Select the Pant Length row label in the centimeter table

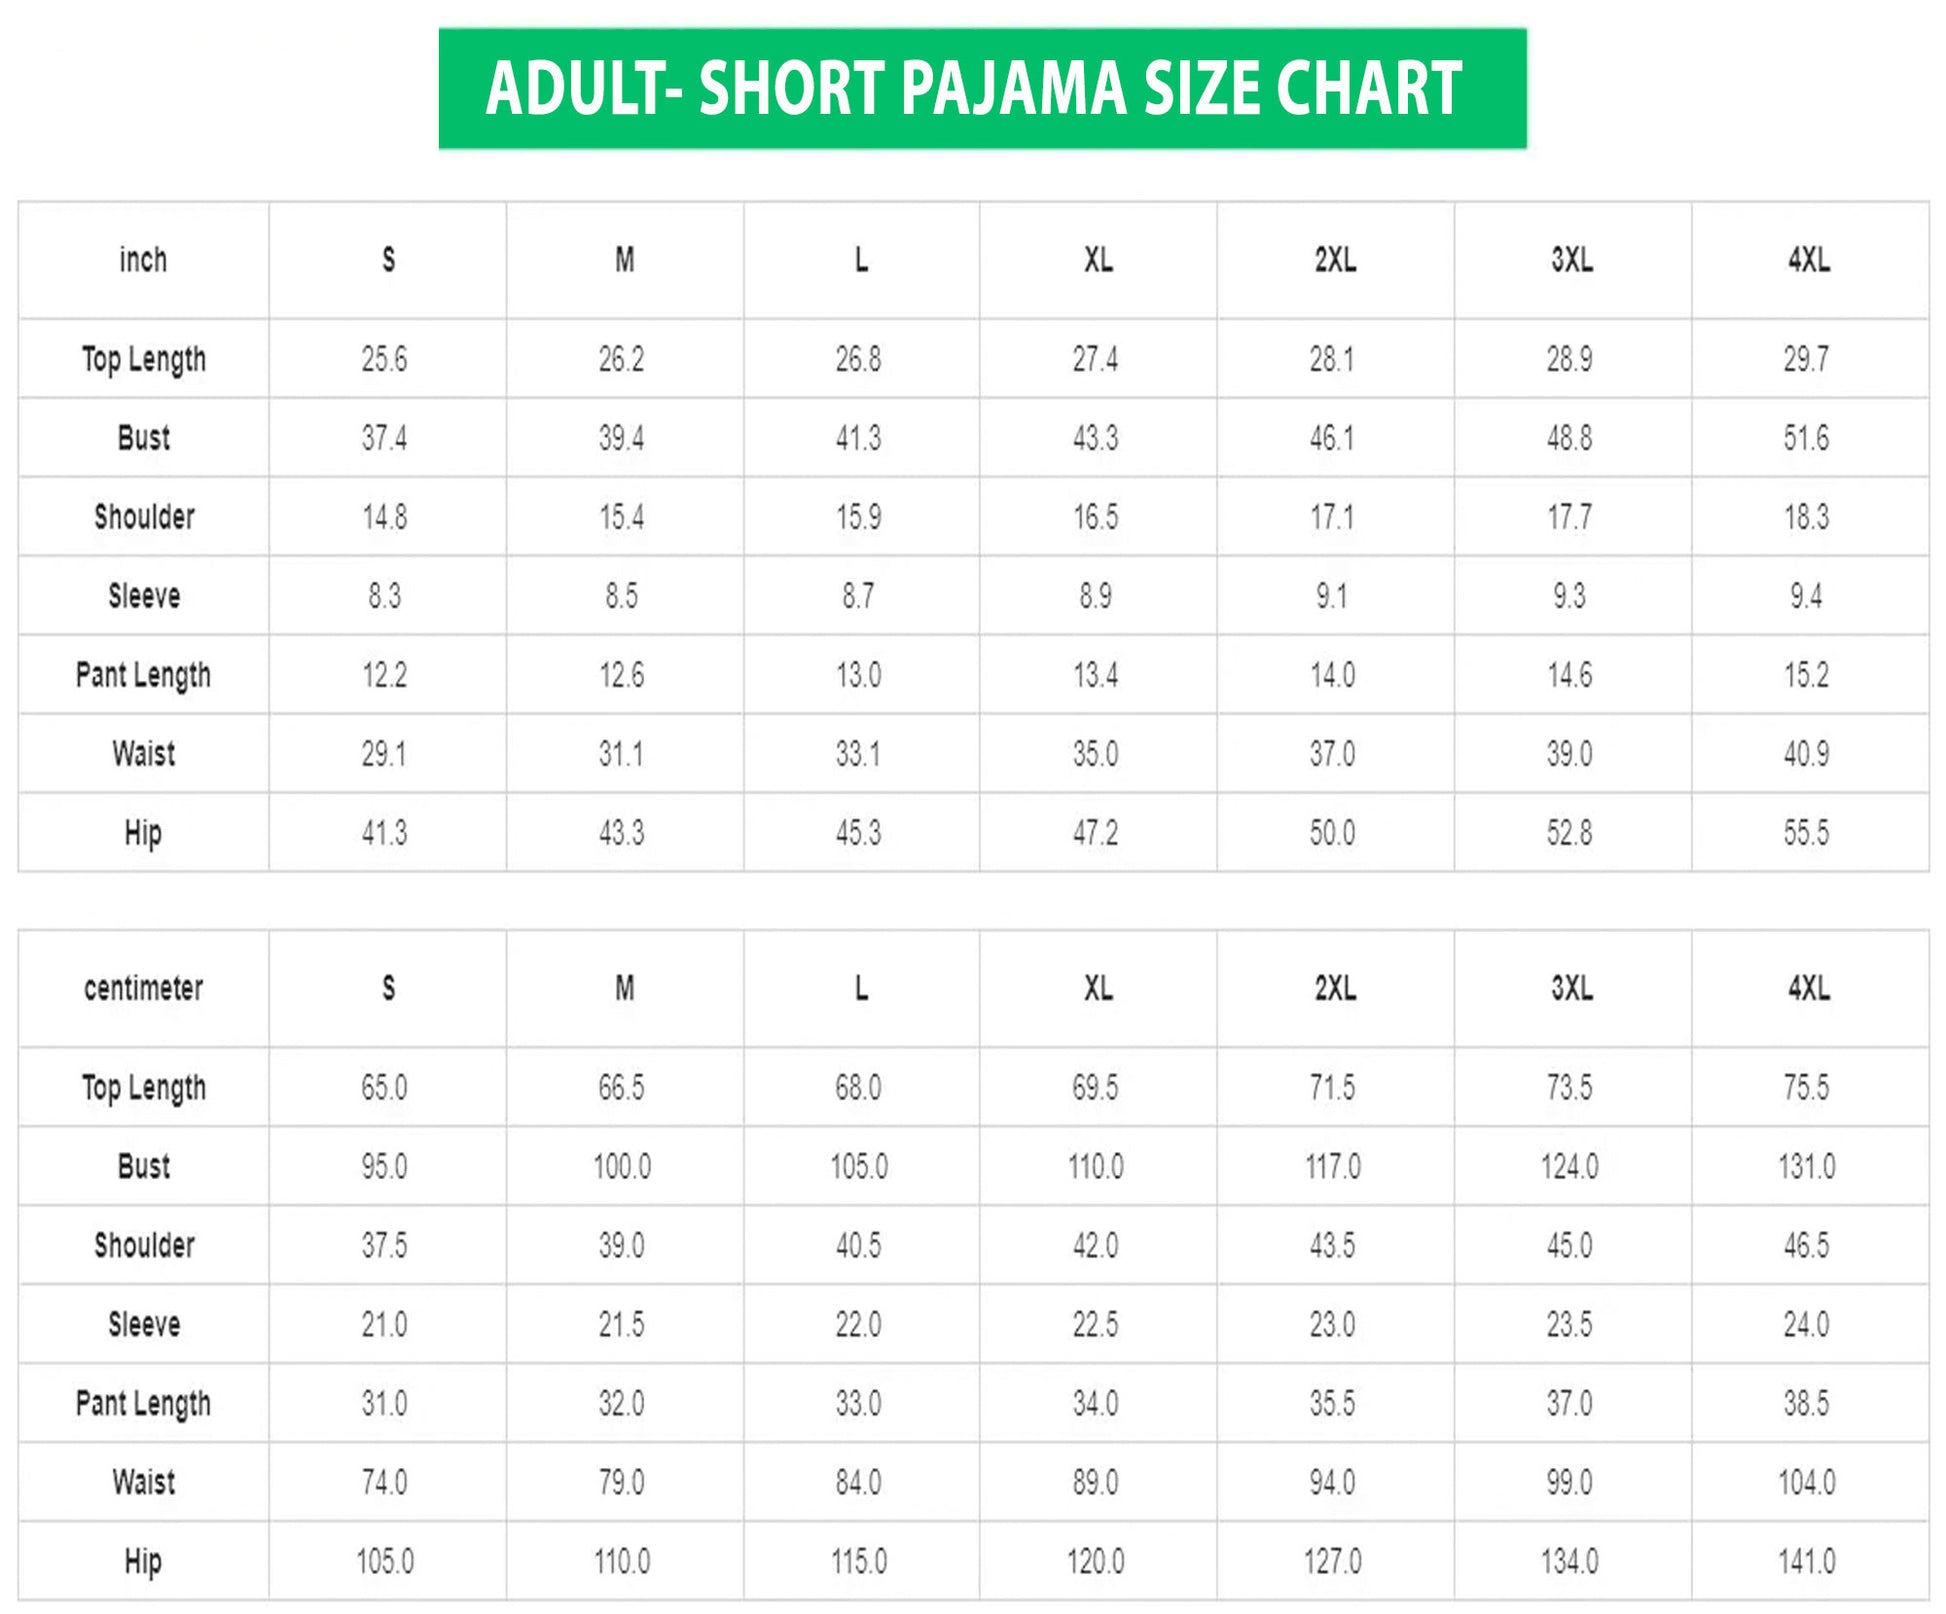[144, 1403]
